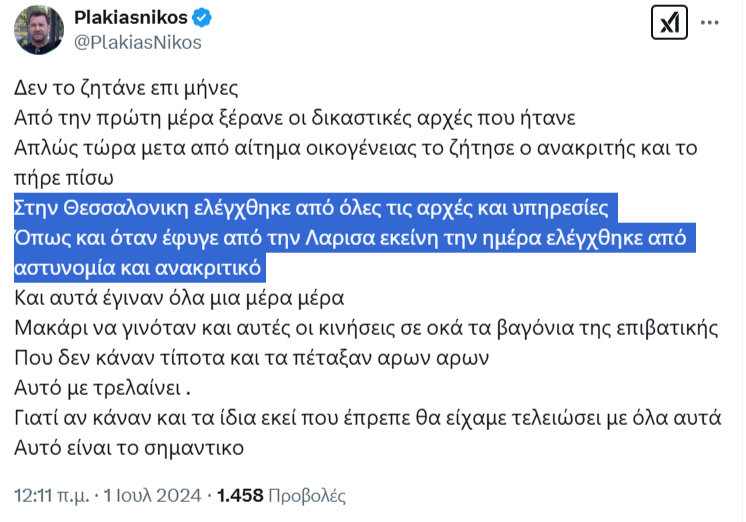Open the three-dot more options menu
The image size is (746, 522).
pyautogui.click(x=709, y=22)
